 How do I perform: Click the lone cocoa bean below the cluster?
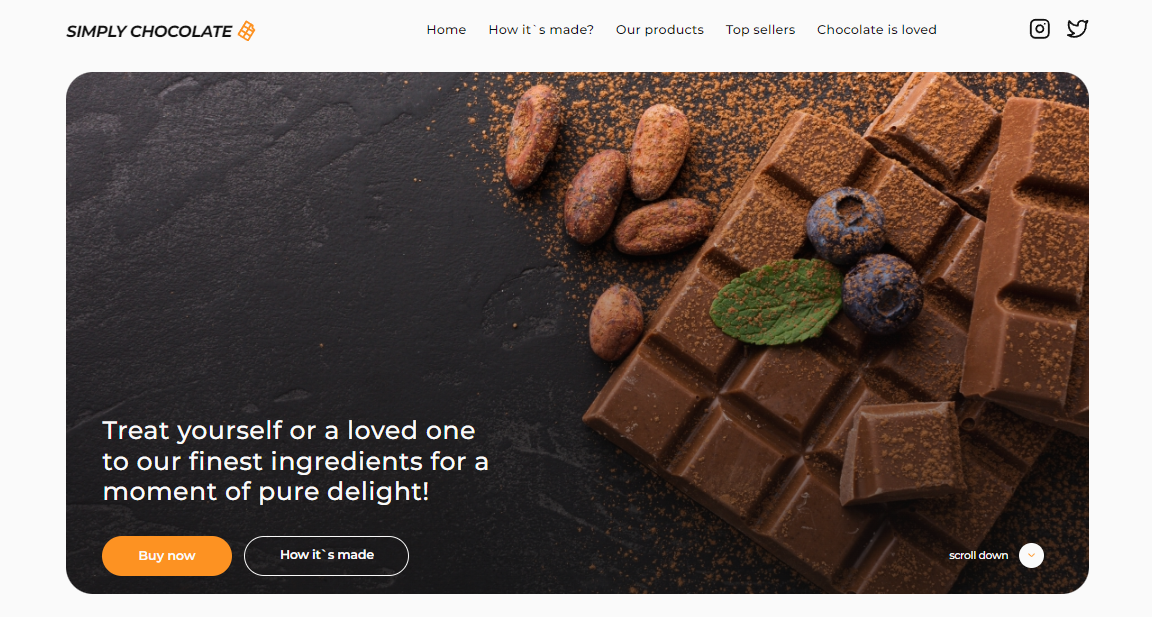click(616, 322)
